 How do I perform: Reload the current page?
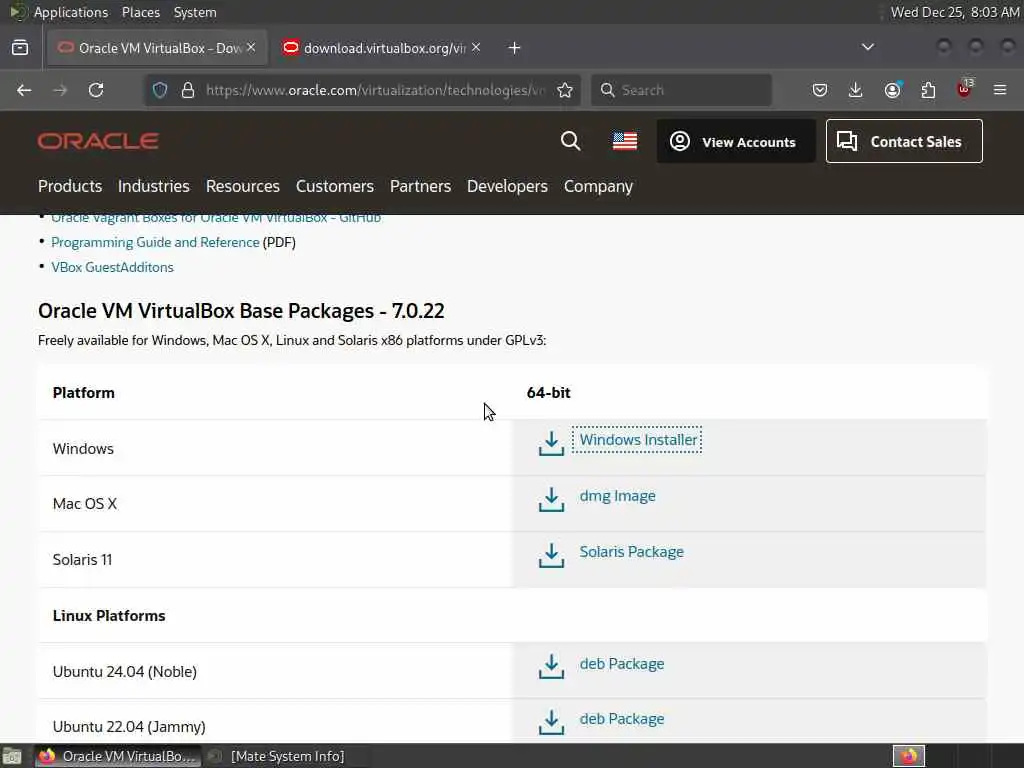tap(96, 90)
